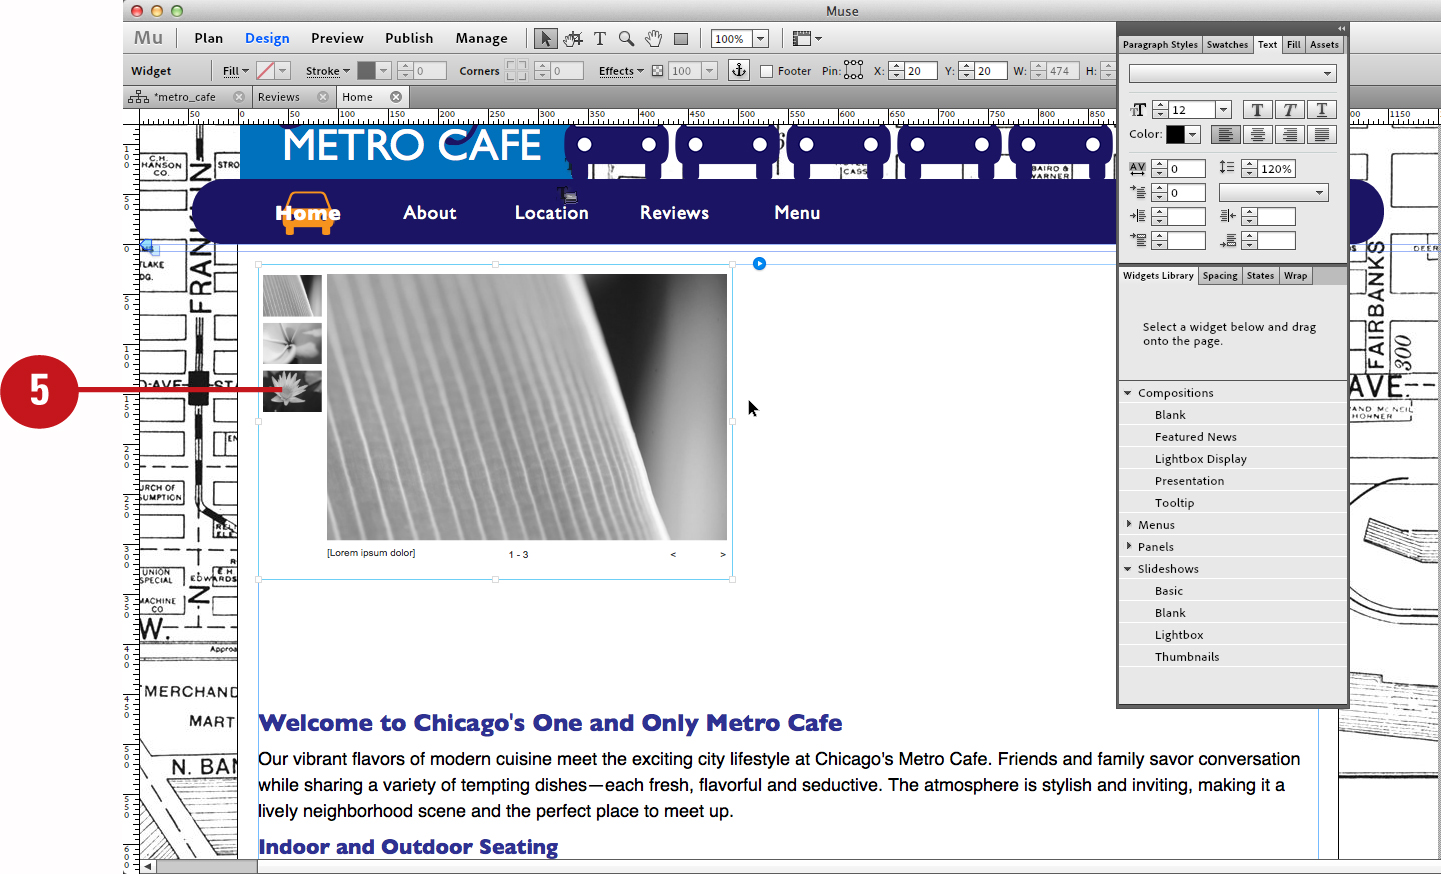Open the Paragraph Styles tab
The image size is (1441, 874).
pos(1160,45)
